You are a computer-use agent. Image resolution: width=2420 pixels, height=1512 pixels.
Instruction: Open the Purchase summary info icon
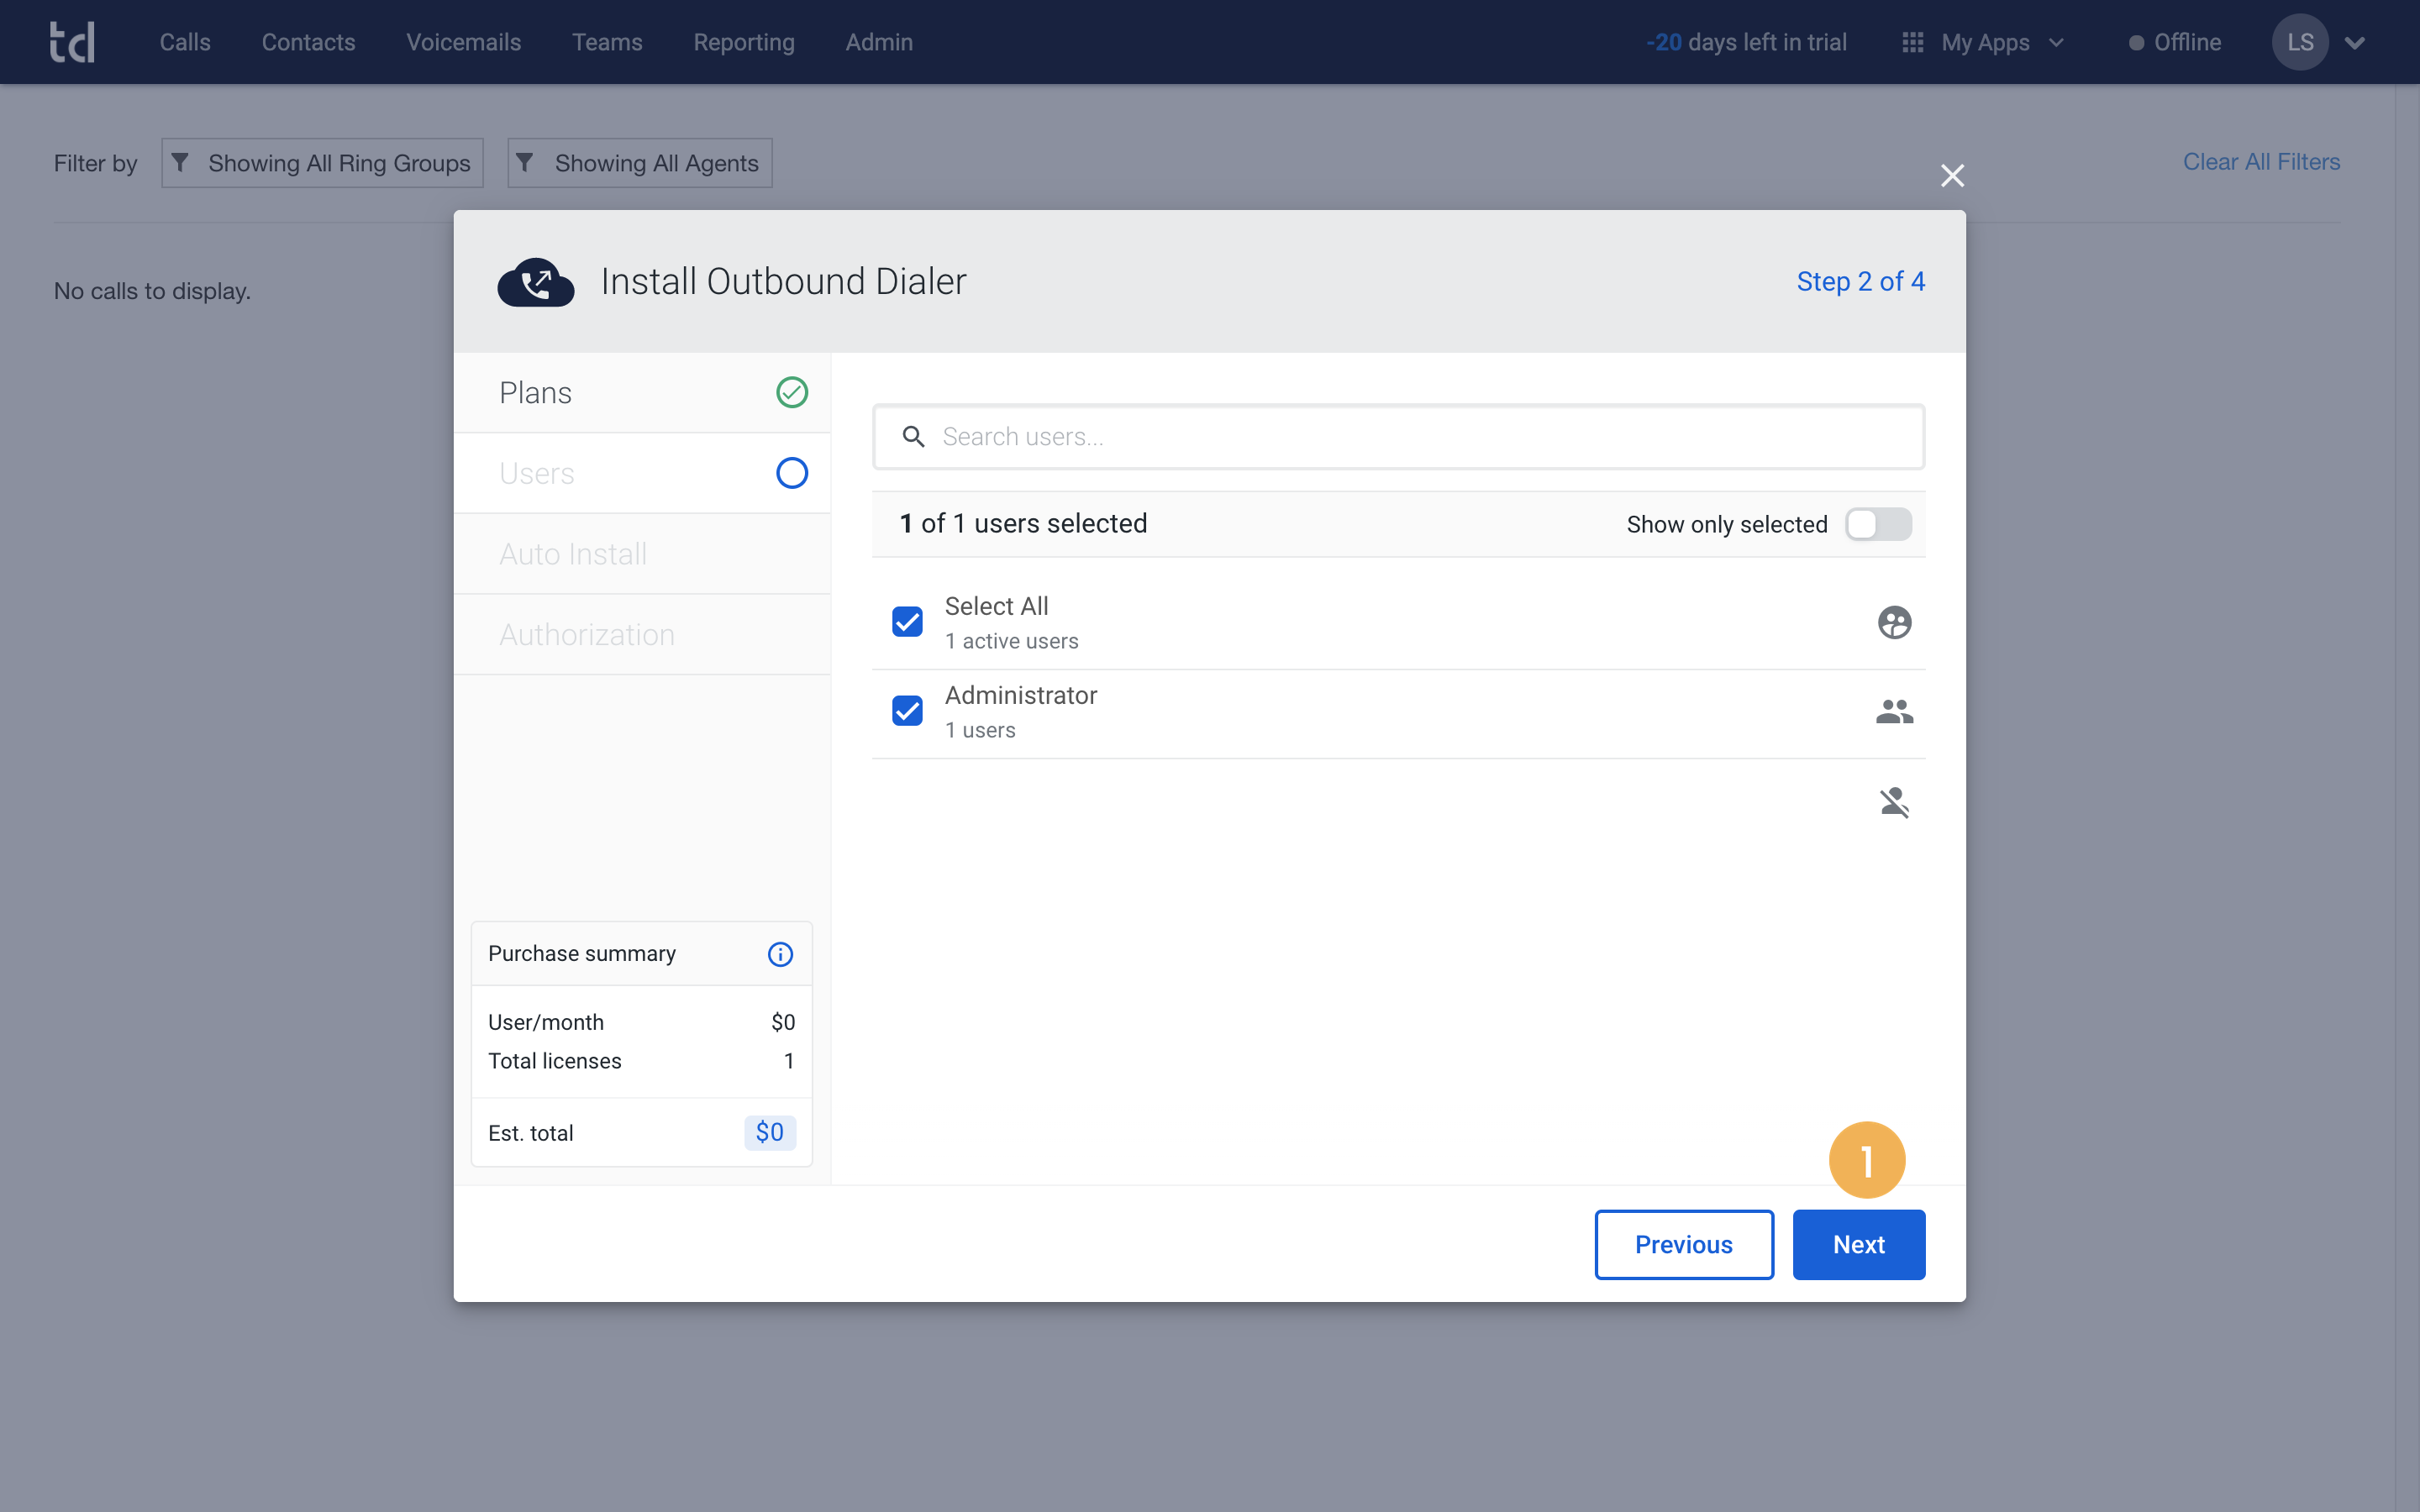pos(780,954)
